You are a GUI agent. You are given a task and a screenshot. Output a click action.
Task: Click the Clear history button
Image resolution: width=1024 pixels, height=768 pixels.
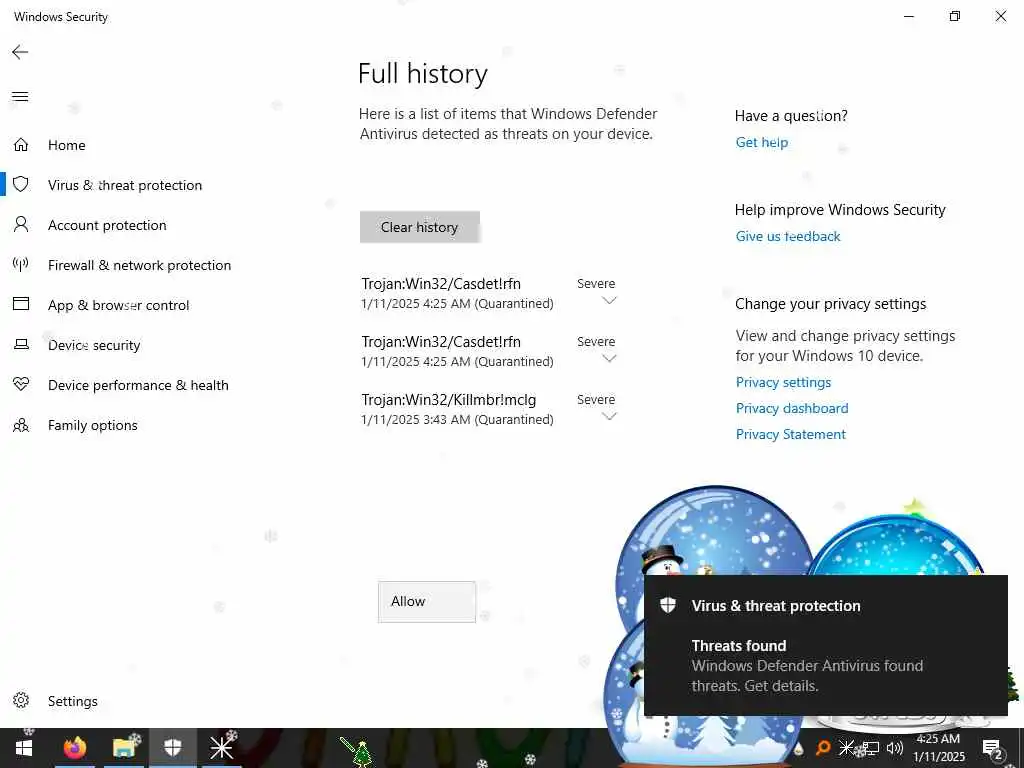pyautogui.click(x=420, y=227)
